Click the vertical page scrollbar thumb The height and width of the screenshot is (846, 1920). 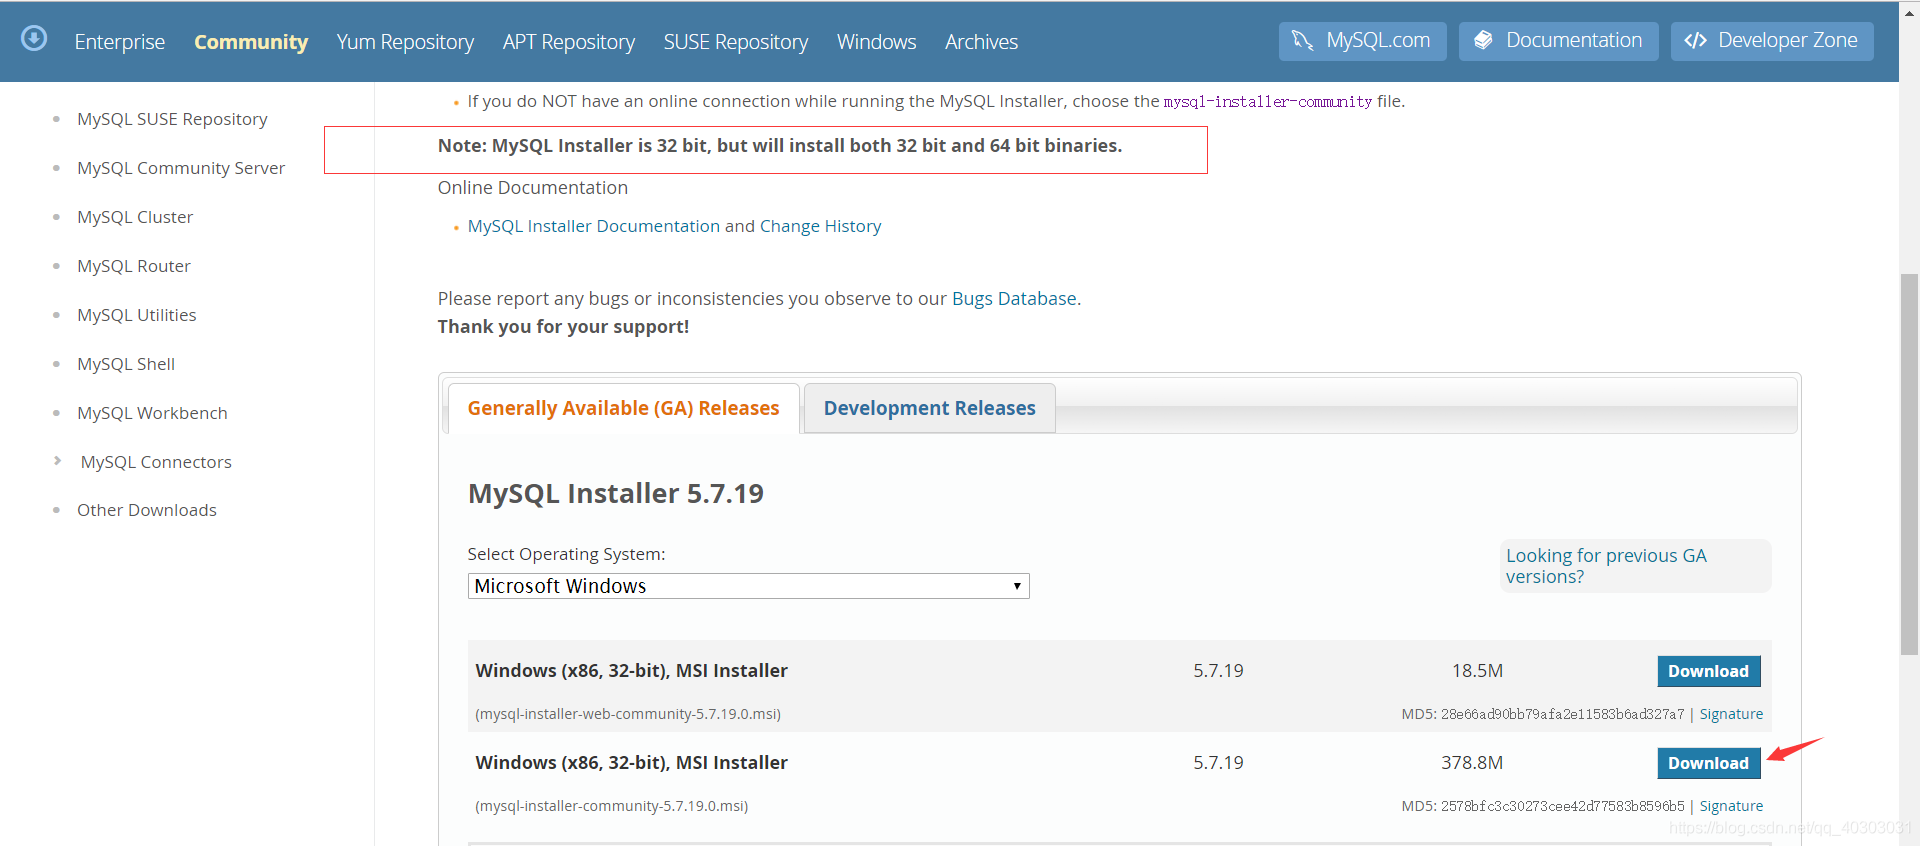1909,463
